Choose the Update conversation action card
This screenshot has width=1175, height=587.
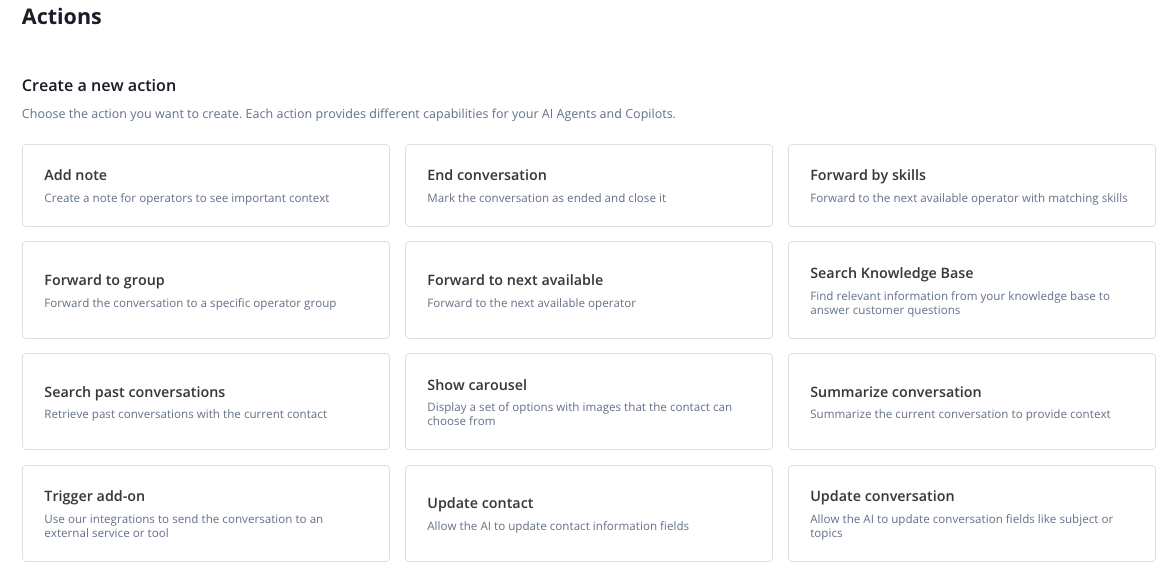971,513
